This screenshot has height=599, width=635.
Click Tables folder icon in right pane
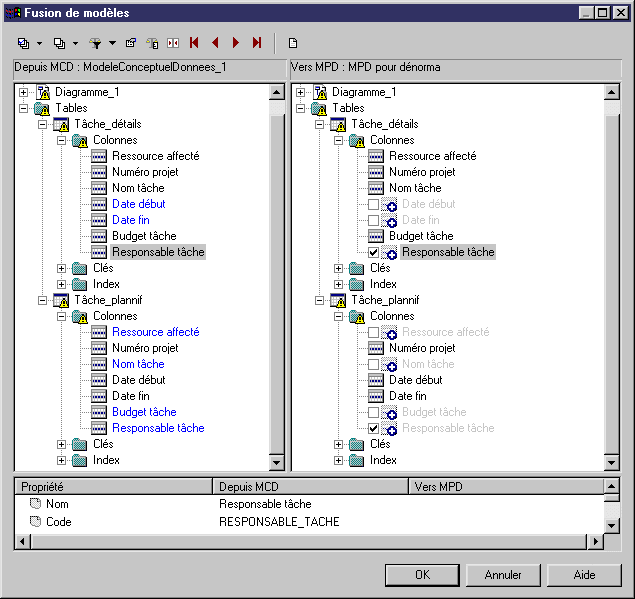point(319,108)
